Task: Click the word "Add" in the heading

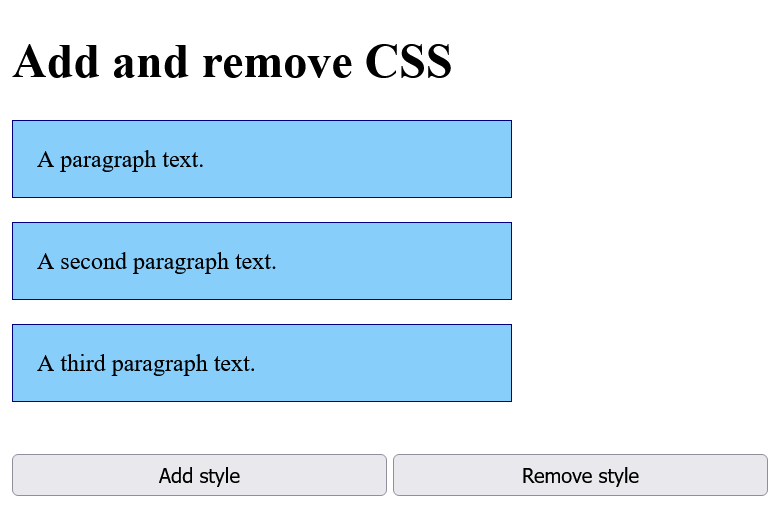Action: click(x=55, y=62)
